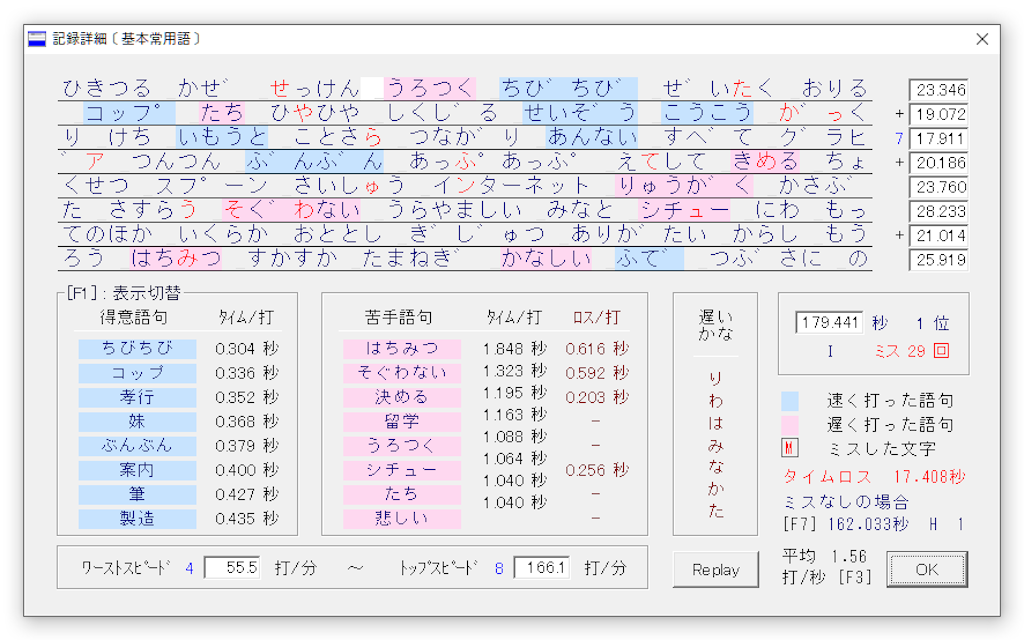Select 製造 in the 得意語句 list

pyautogui.click(x=137, y=519)
